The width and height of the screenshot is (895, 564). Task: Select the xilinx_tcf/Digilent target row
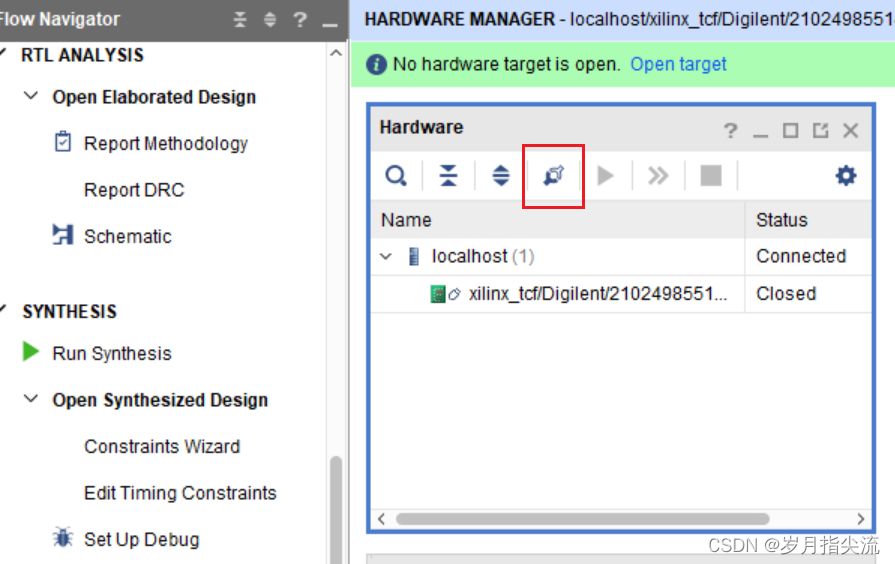pyautogui.click(x=621, y=294)
